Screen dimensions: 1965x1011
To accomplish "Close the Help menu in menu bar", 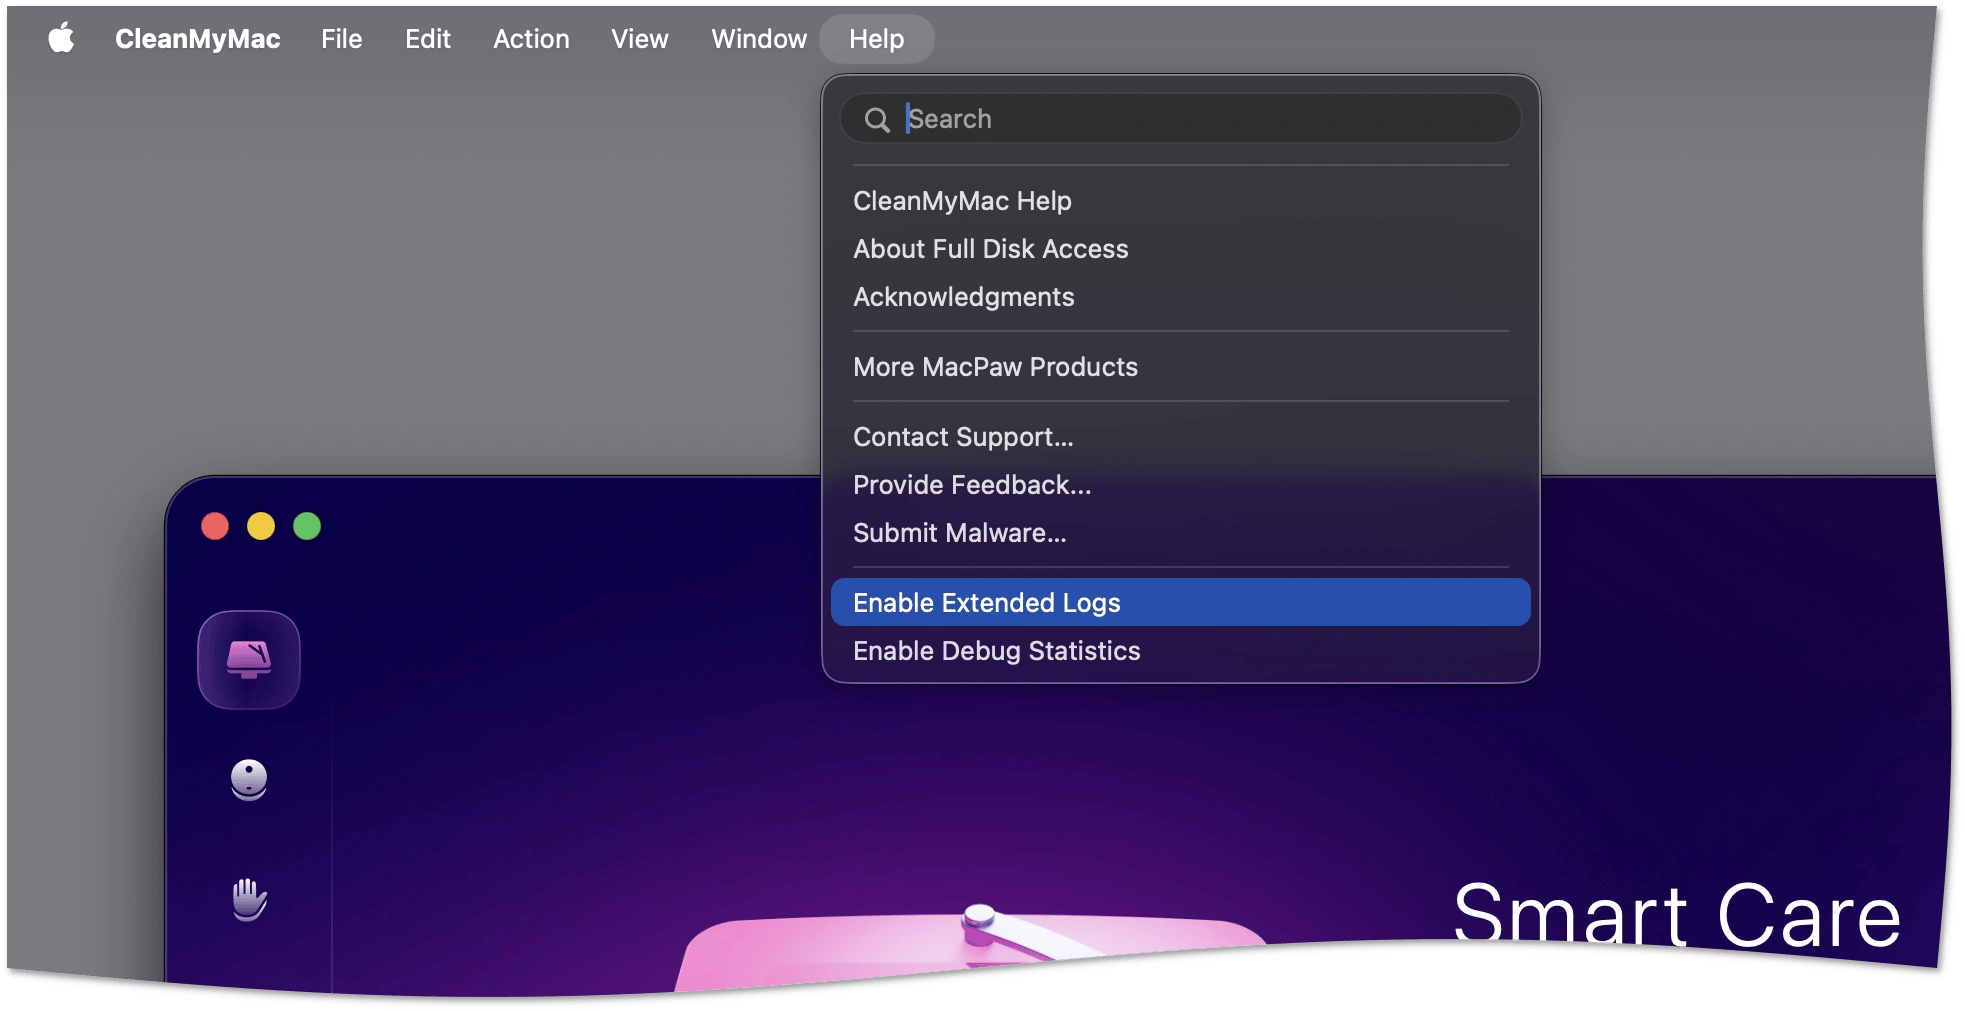I will [877, 39].
